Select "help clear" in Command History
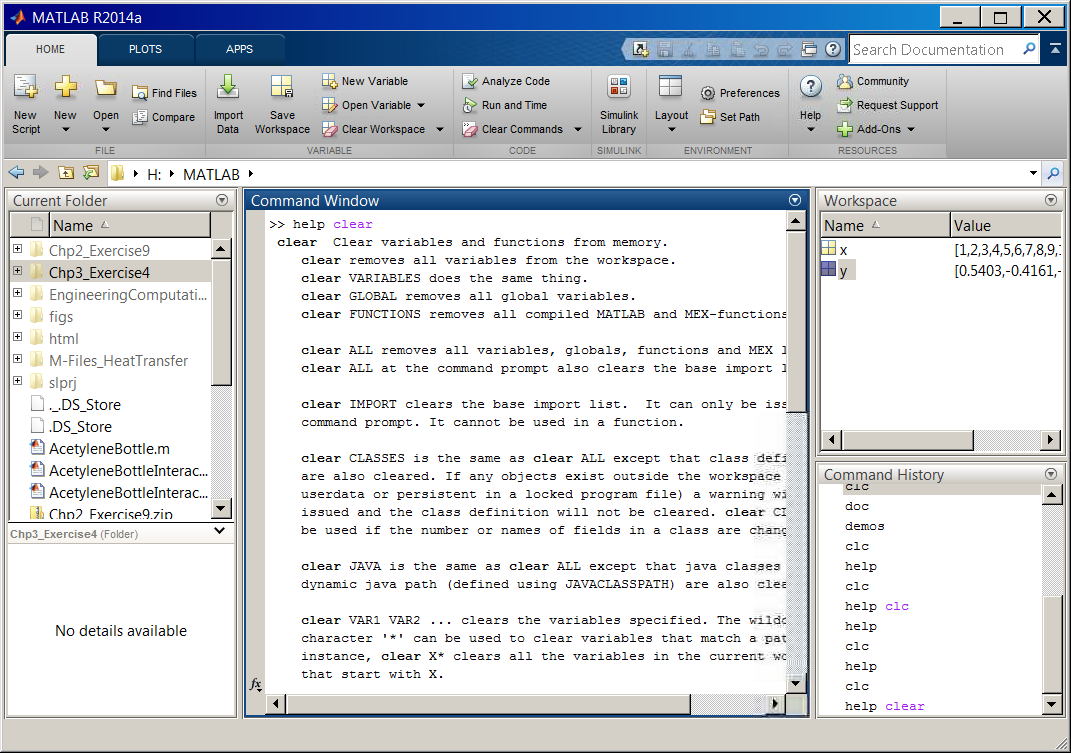This screenshot has height=753, width=1071. [884, 707]
